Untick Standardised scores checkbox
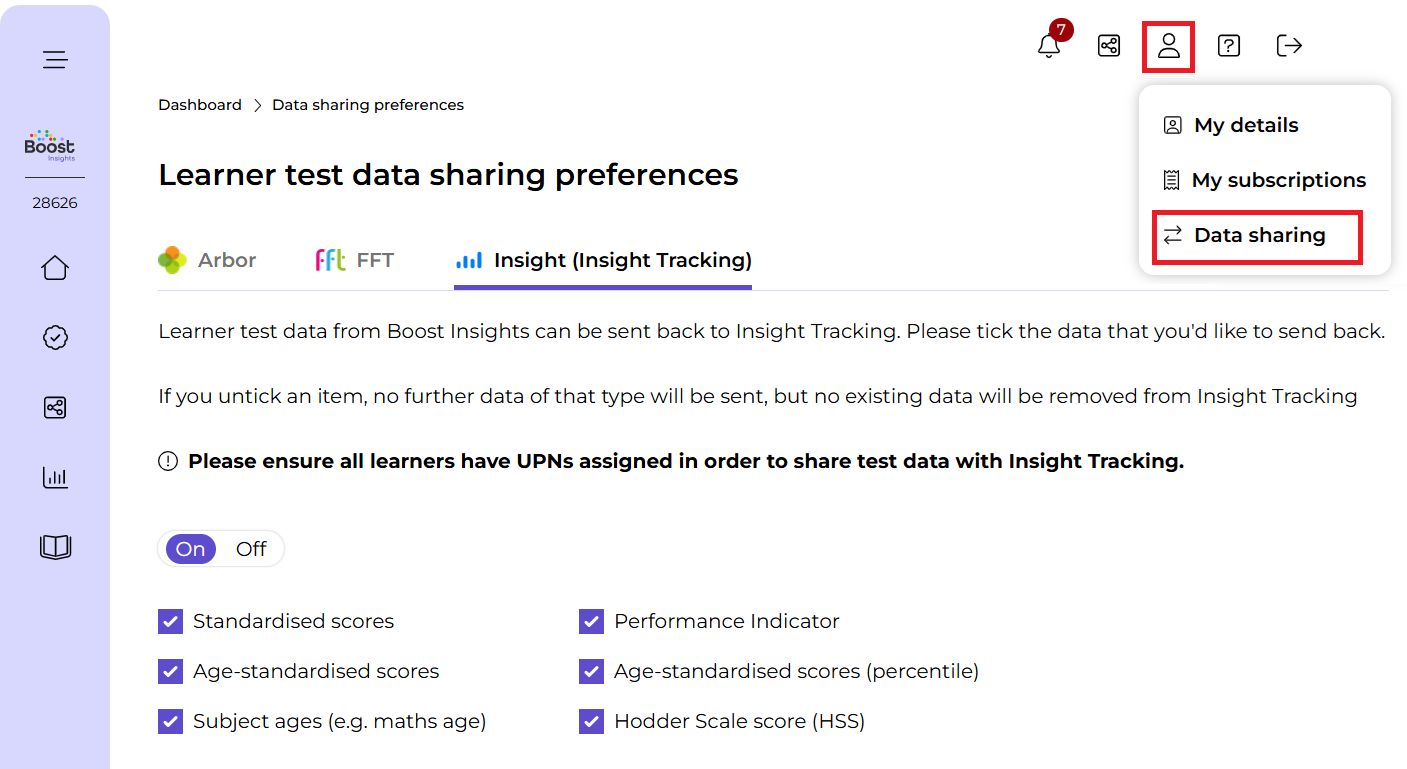1407x769 pixels. coord(170,621)
